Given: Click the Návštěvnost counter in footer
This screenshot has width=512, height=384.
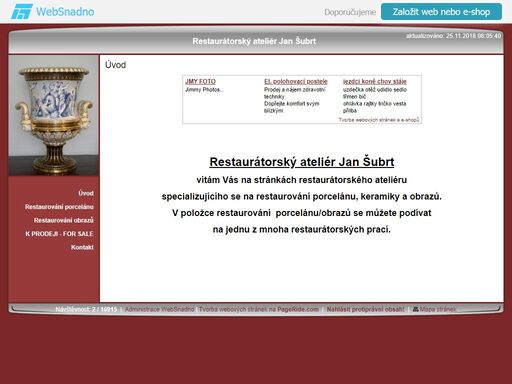Looking at the screenshot, I should (86, 309).
